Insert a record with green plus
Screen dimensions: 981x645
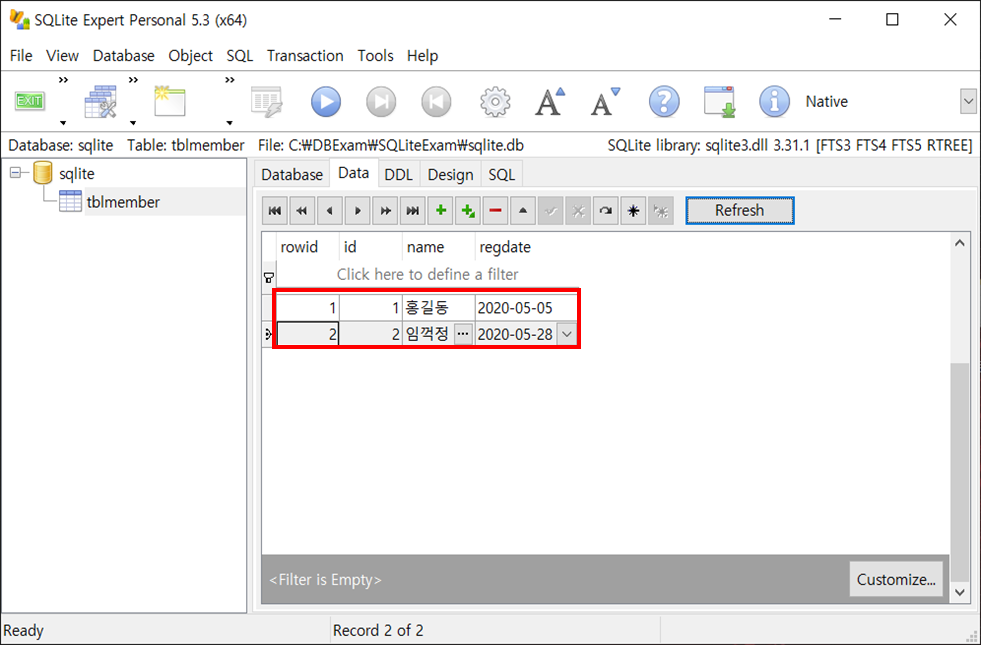pos(440,211)
